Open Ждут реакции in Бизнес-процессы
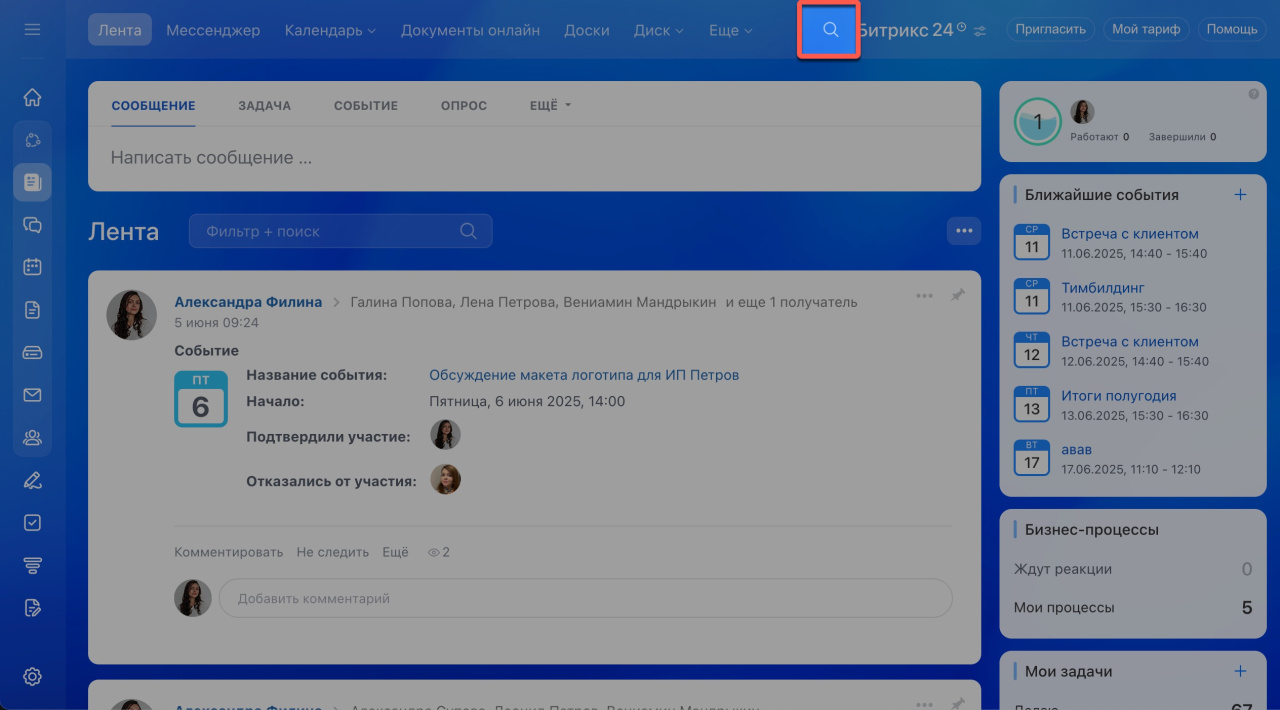Image resolution: width=1280 pixels, height=710 pixels. [1133, 569]
